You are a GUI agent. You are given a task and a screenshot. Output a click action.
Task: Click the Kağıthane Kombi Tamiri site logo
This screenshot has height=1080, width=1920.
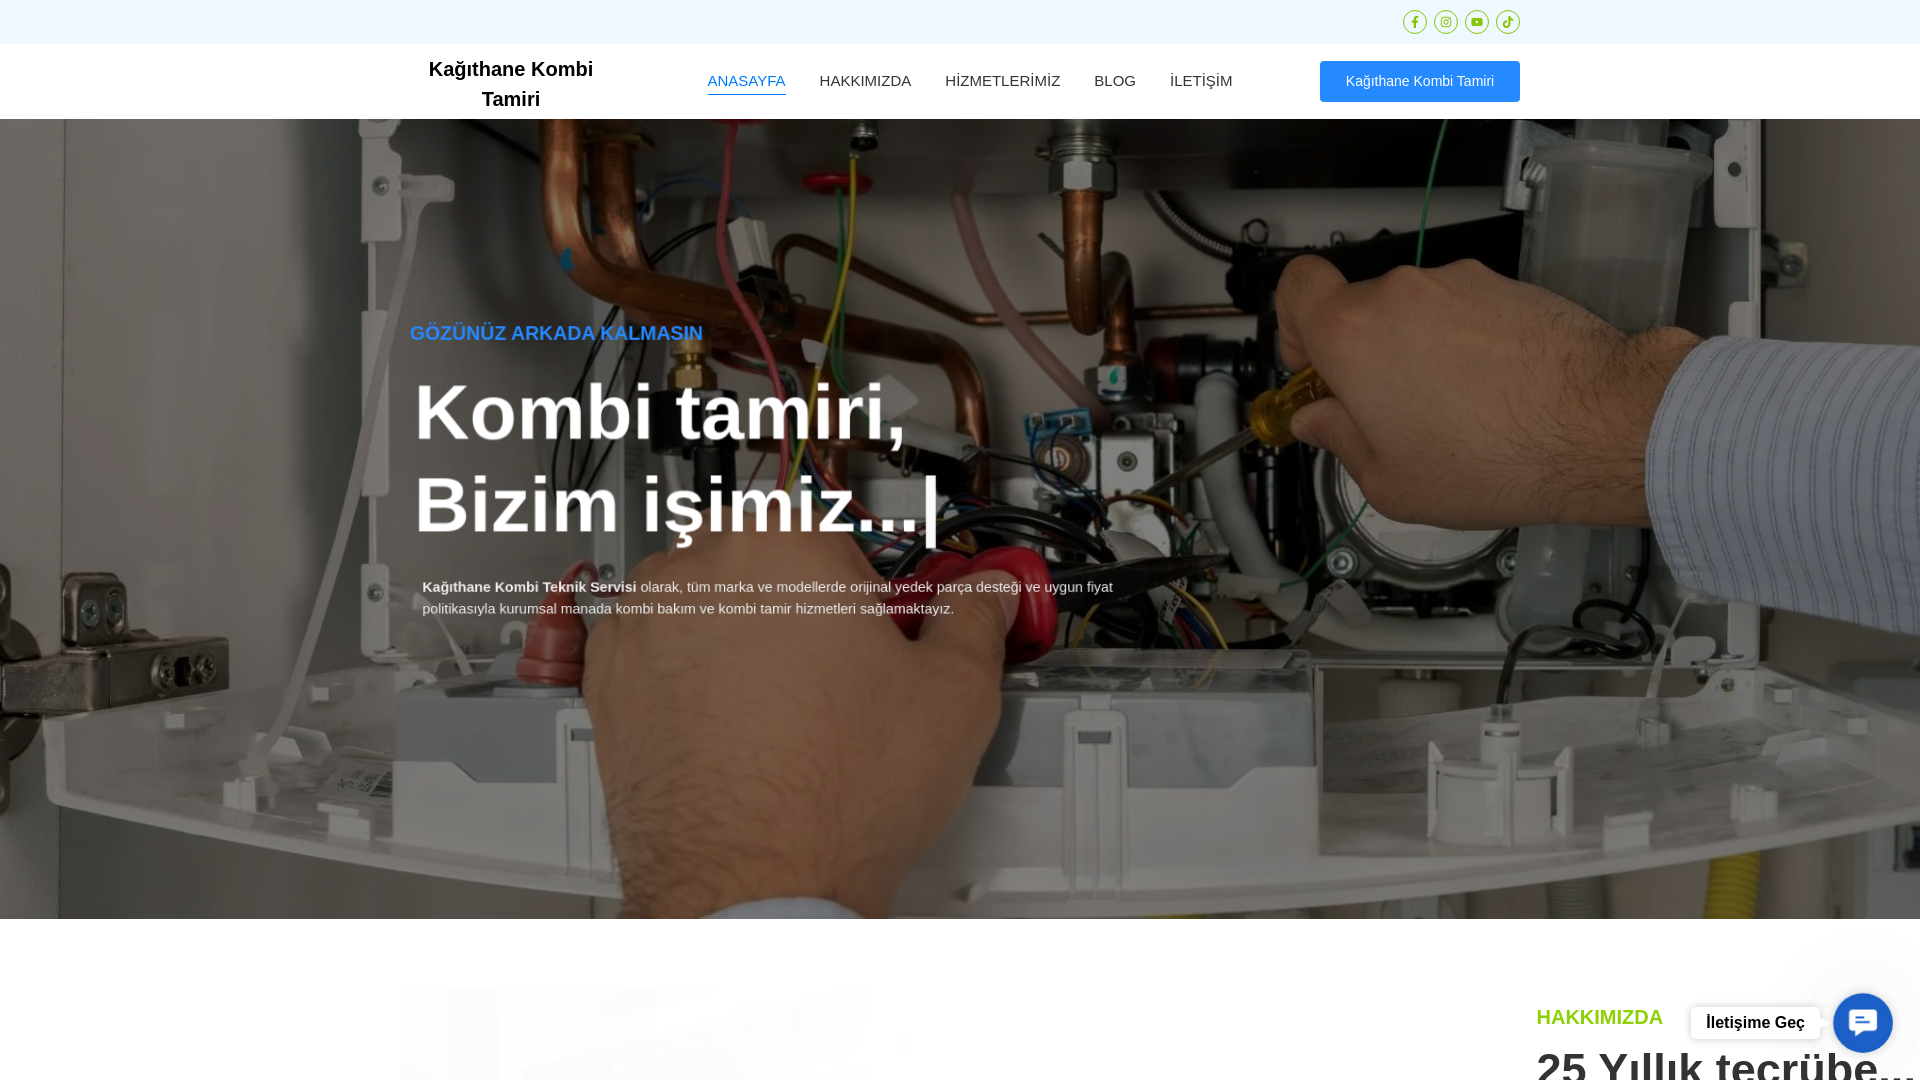click(511, 84)
